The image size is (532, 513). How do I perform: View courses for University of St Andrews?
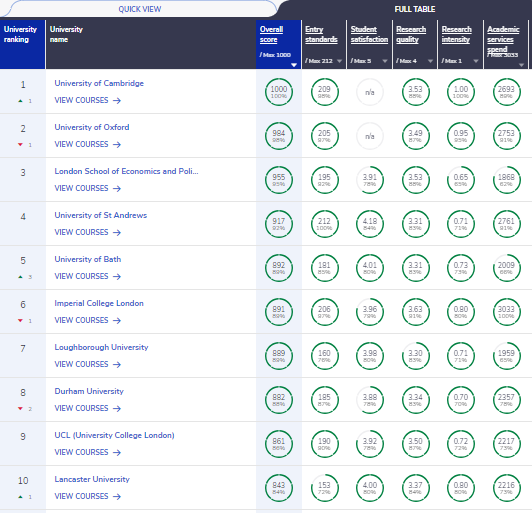click(88, 232)
